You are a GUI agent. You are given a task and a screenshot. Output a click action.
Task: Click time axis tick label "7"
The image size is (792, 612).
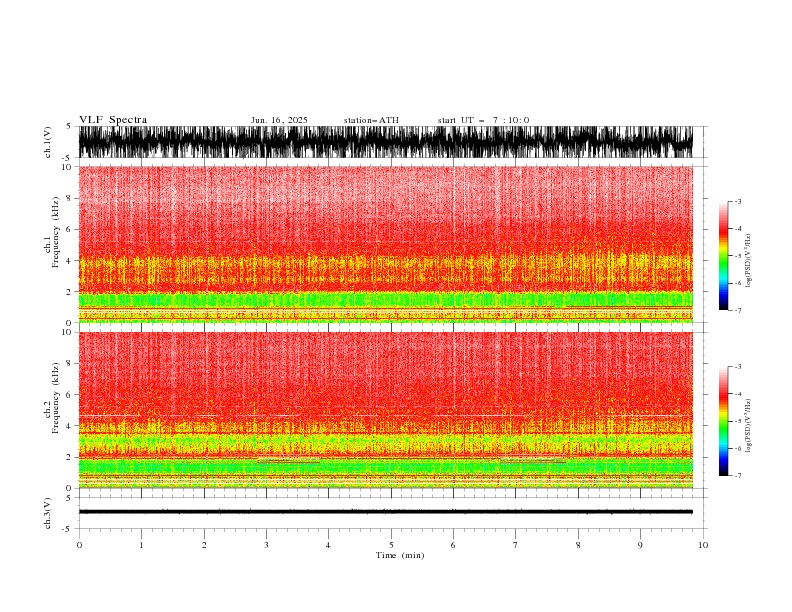[515, 545]
